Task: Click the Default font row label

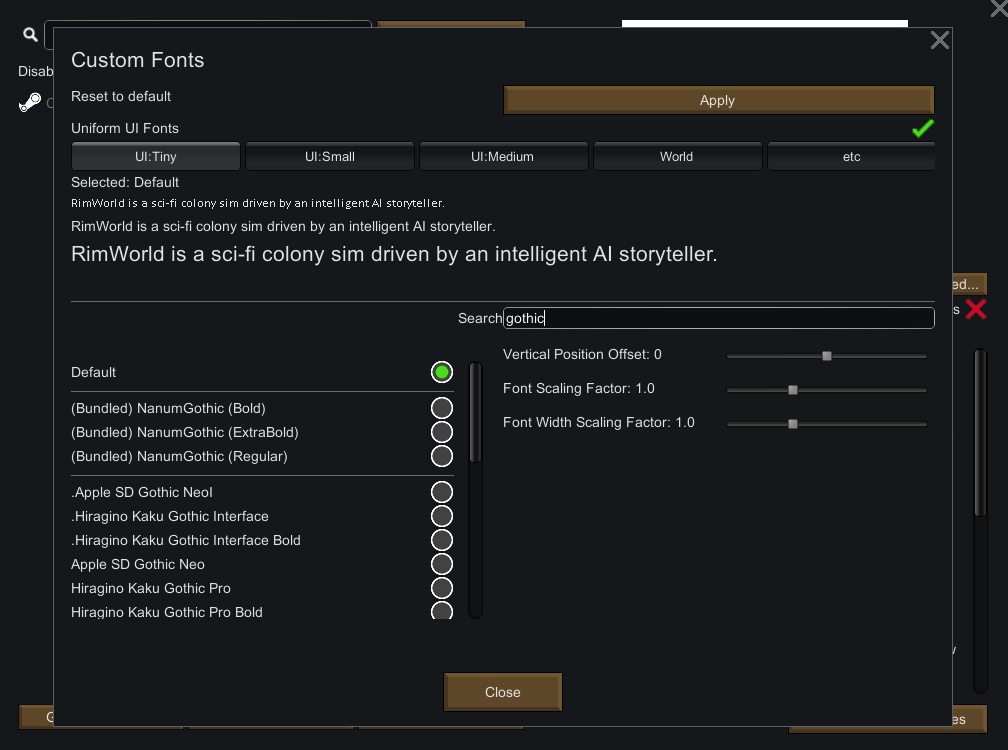Action: coord(93,372)
